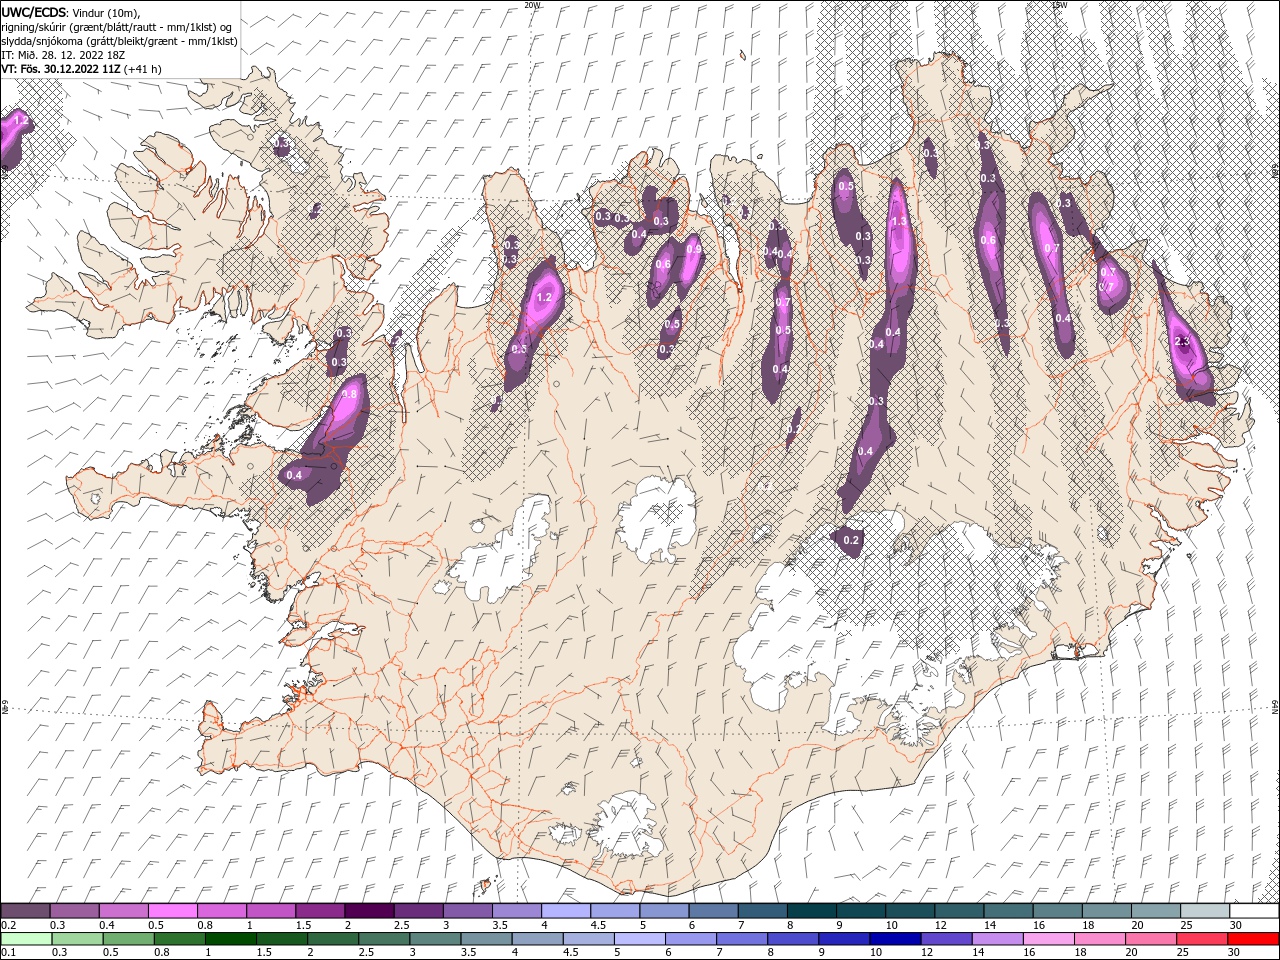The height and width of the screenshot is (960, 1280).
Task: Click the 2.3 snowfall value in the east
Action: click(1182, 342)
